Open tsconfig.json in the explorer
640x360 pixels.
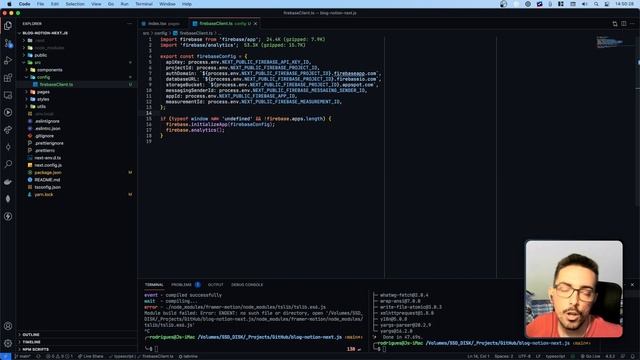pos(76,187)
